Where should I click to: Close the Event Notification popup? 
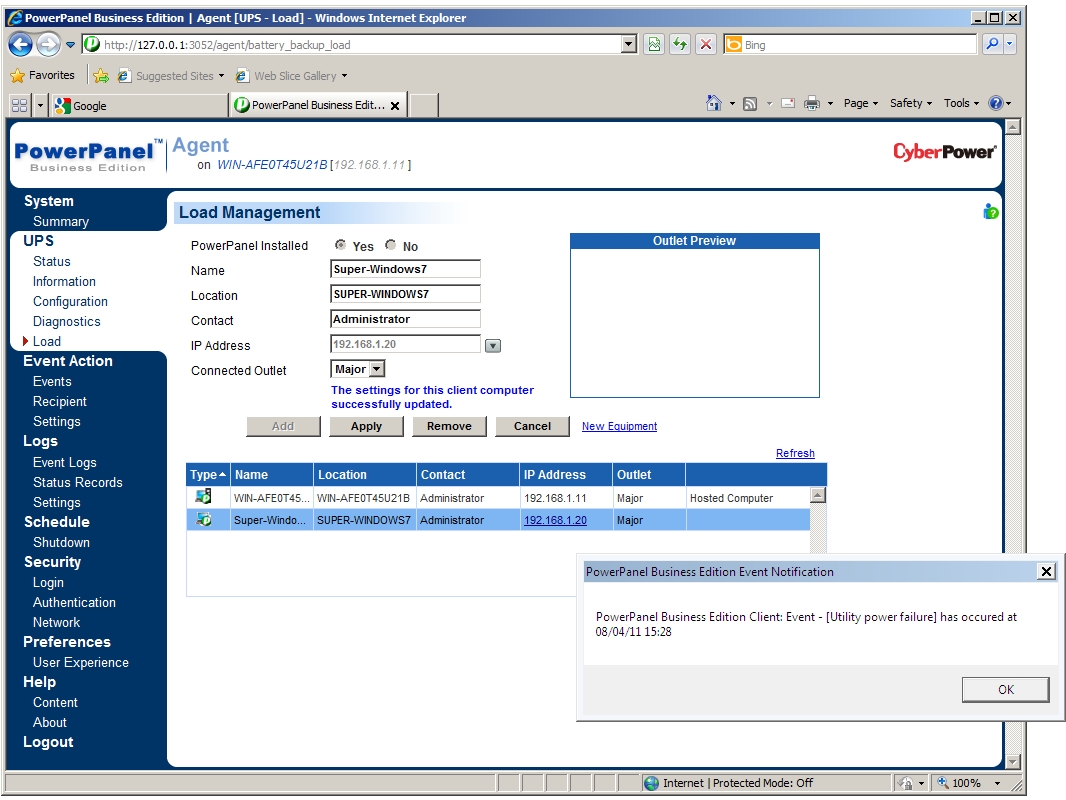tap(1046, 572)
